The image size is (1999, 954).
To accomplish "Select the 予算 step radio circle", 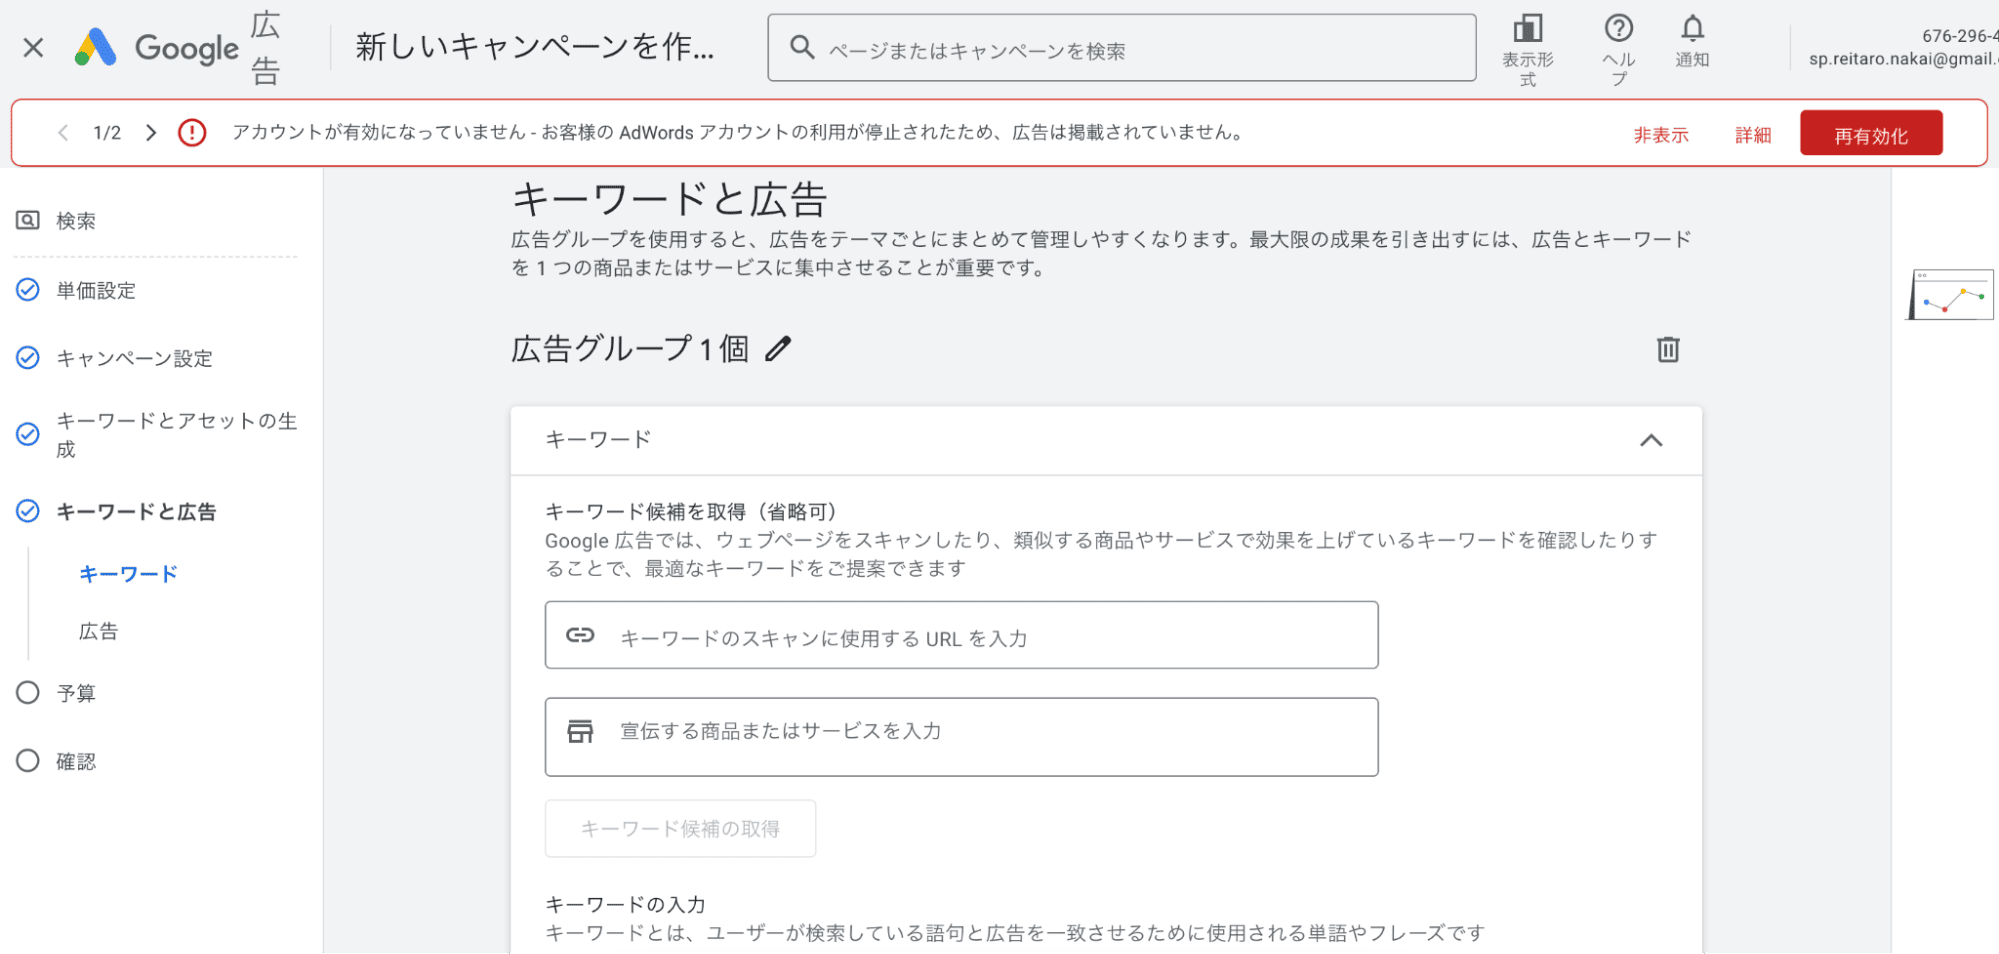I will 28,693.
